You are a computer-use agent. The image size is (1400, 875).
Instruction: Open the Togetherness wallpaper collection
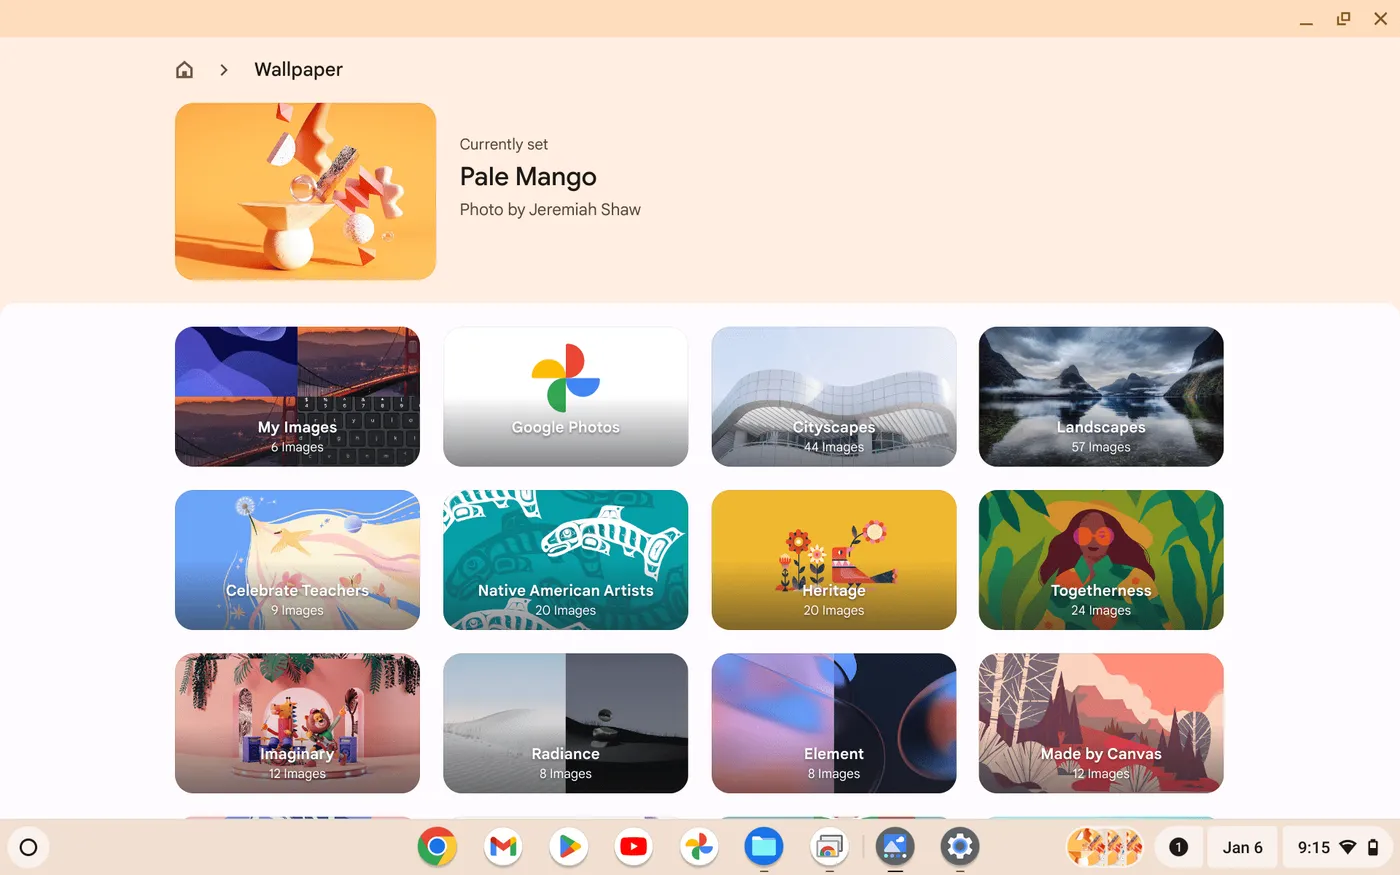[1101, 560]
